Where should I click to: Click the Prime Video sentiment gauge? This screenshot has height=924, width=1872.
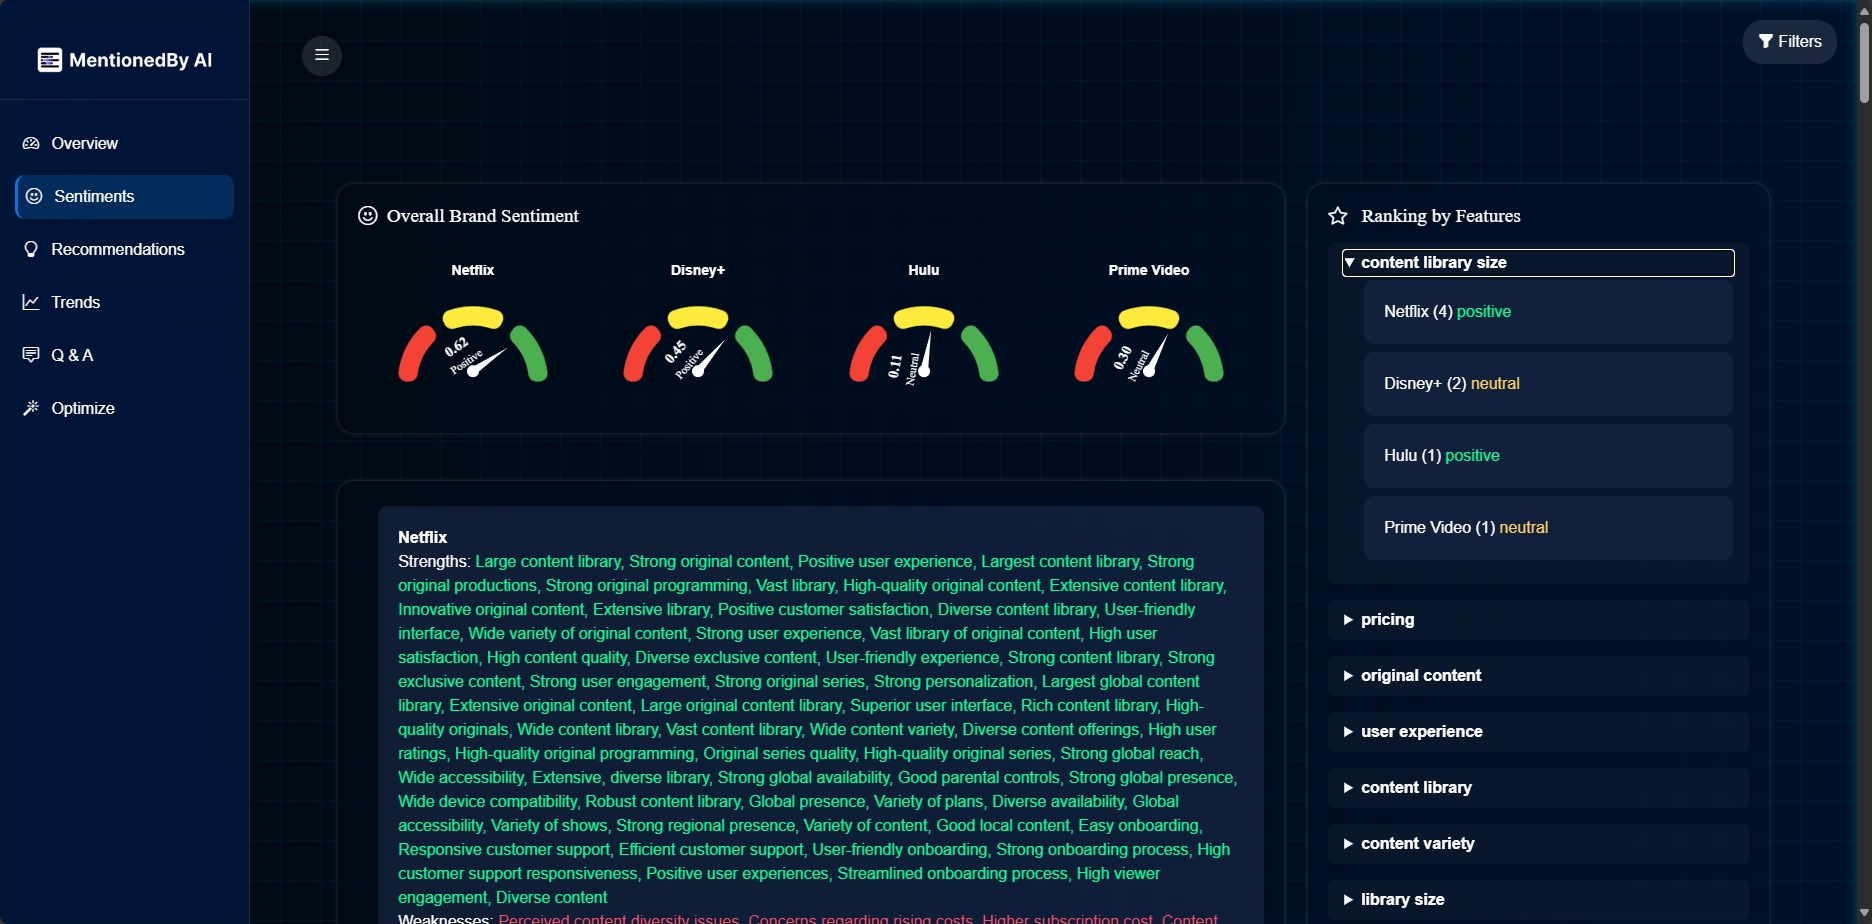tap(1149, 344)
